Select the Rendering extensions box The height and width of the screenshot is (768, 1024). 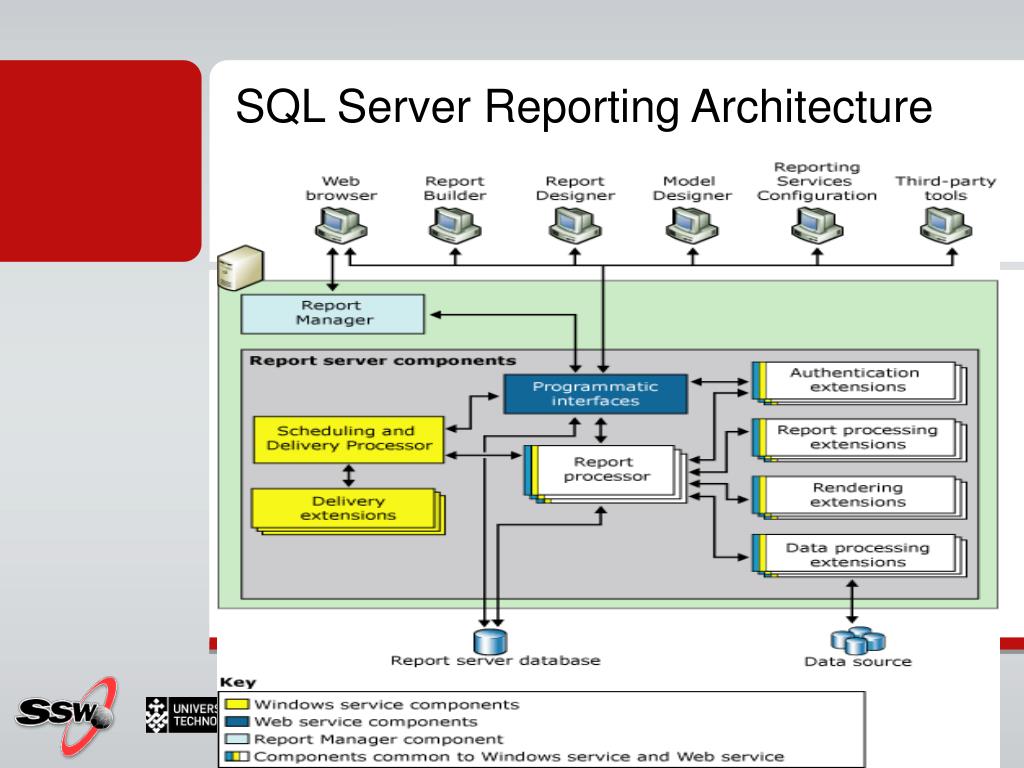coord(859,498)
